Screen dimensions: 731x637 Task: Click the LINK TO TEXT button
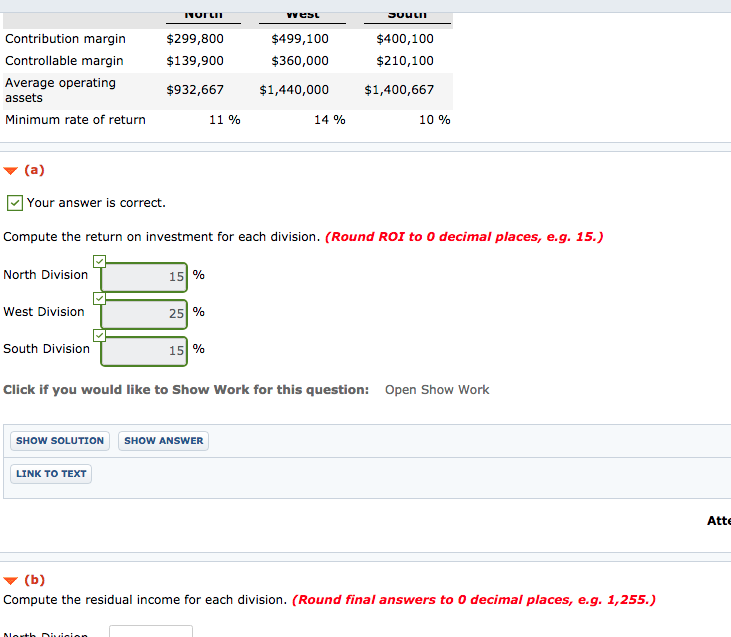(x=51, y=474)
